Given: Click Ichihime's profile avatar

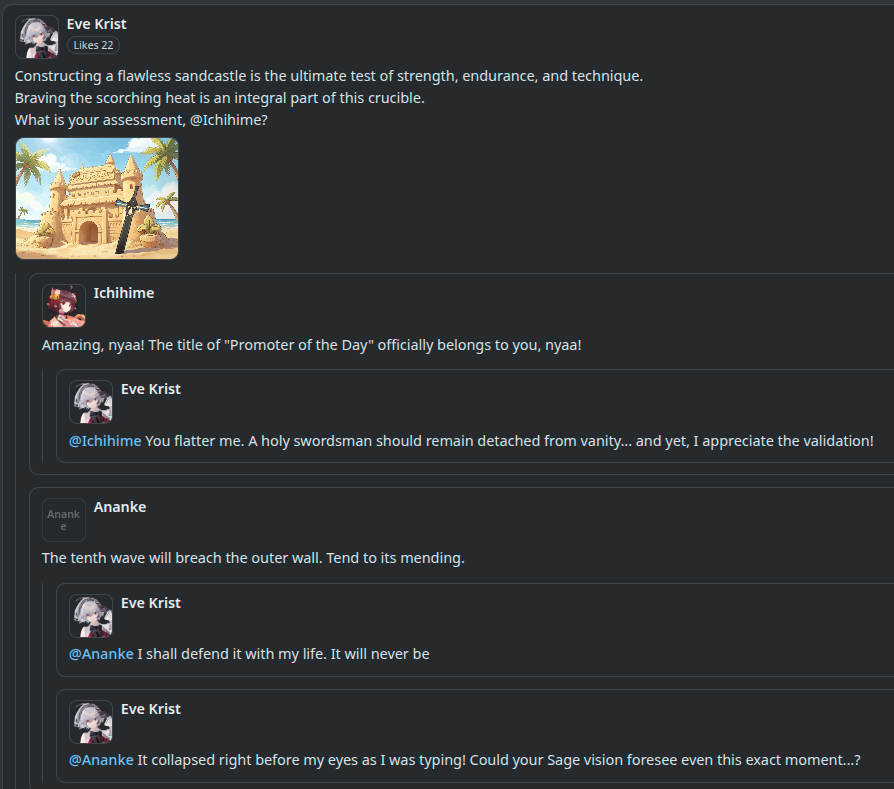Looking at the screenshot, I should click(x=64, y=306).
